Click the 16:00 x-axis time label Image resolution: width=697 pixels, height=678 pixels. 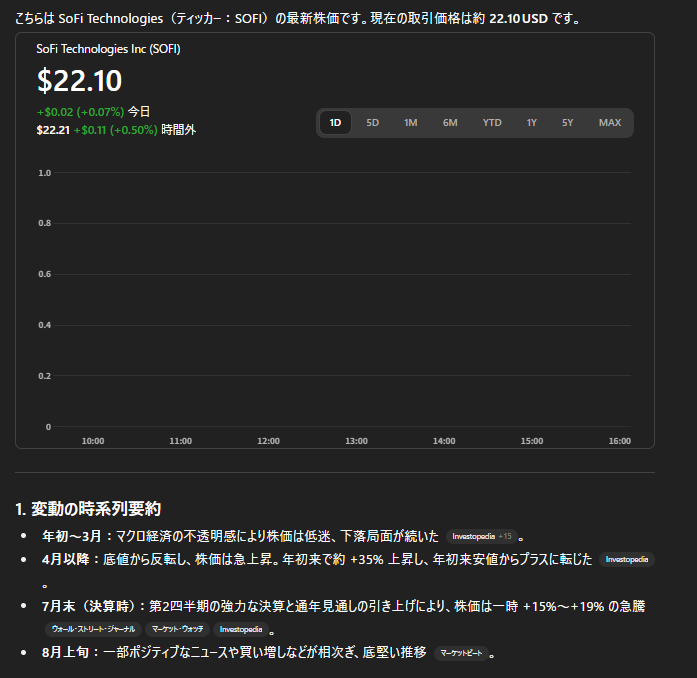click(620, 441)
